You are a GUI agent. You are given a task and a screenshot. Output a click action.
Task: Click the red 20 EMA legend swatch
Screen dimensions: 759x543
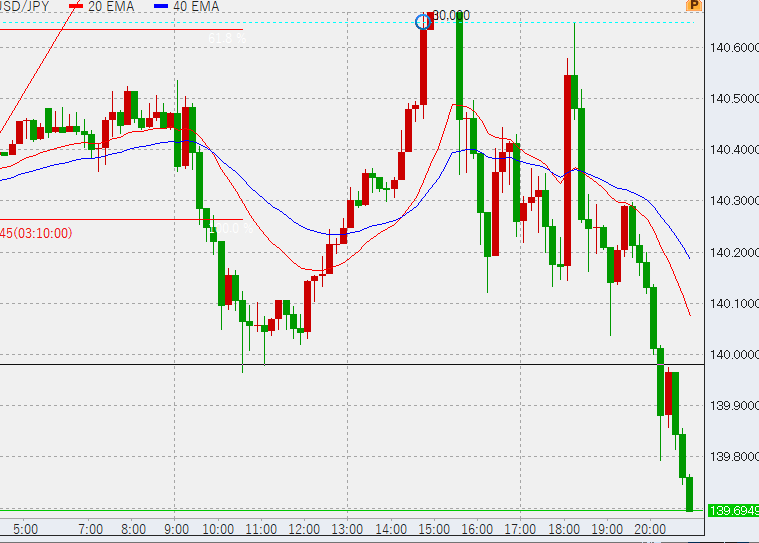pyautogui.click(x=76, y=6)
